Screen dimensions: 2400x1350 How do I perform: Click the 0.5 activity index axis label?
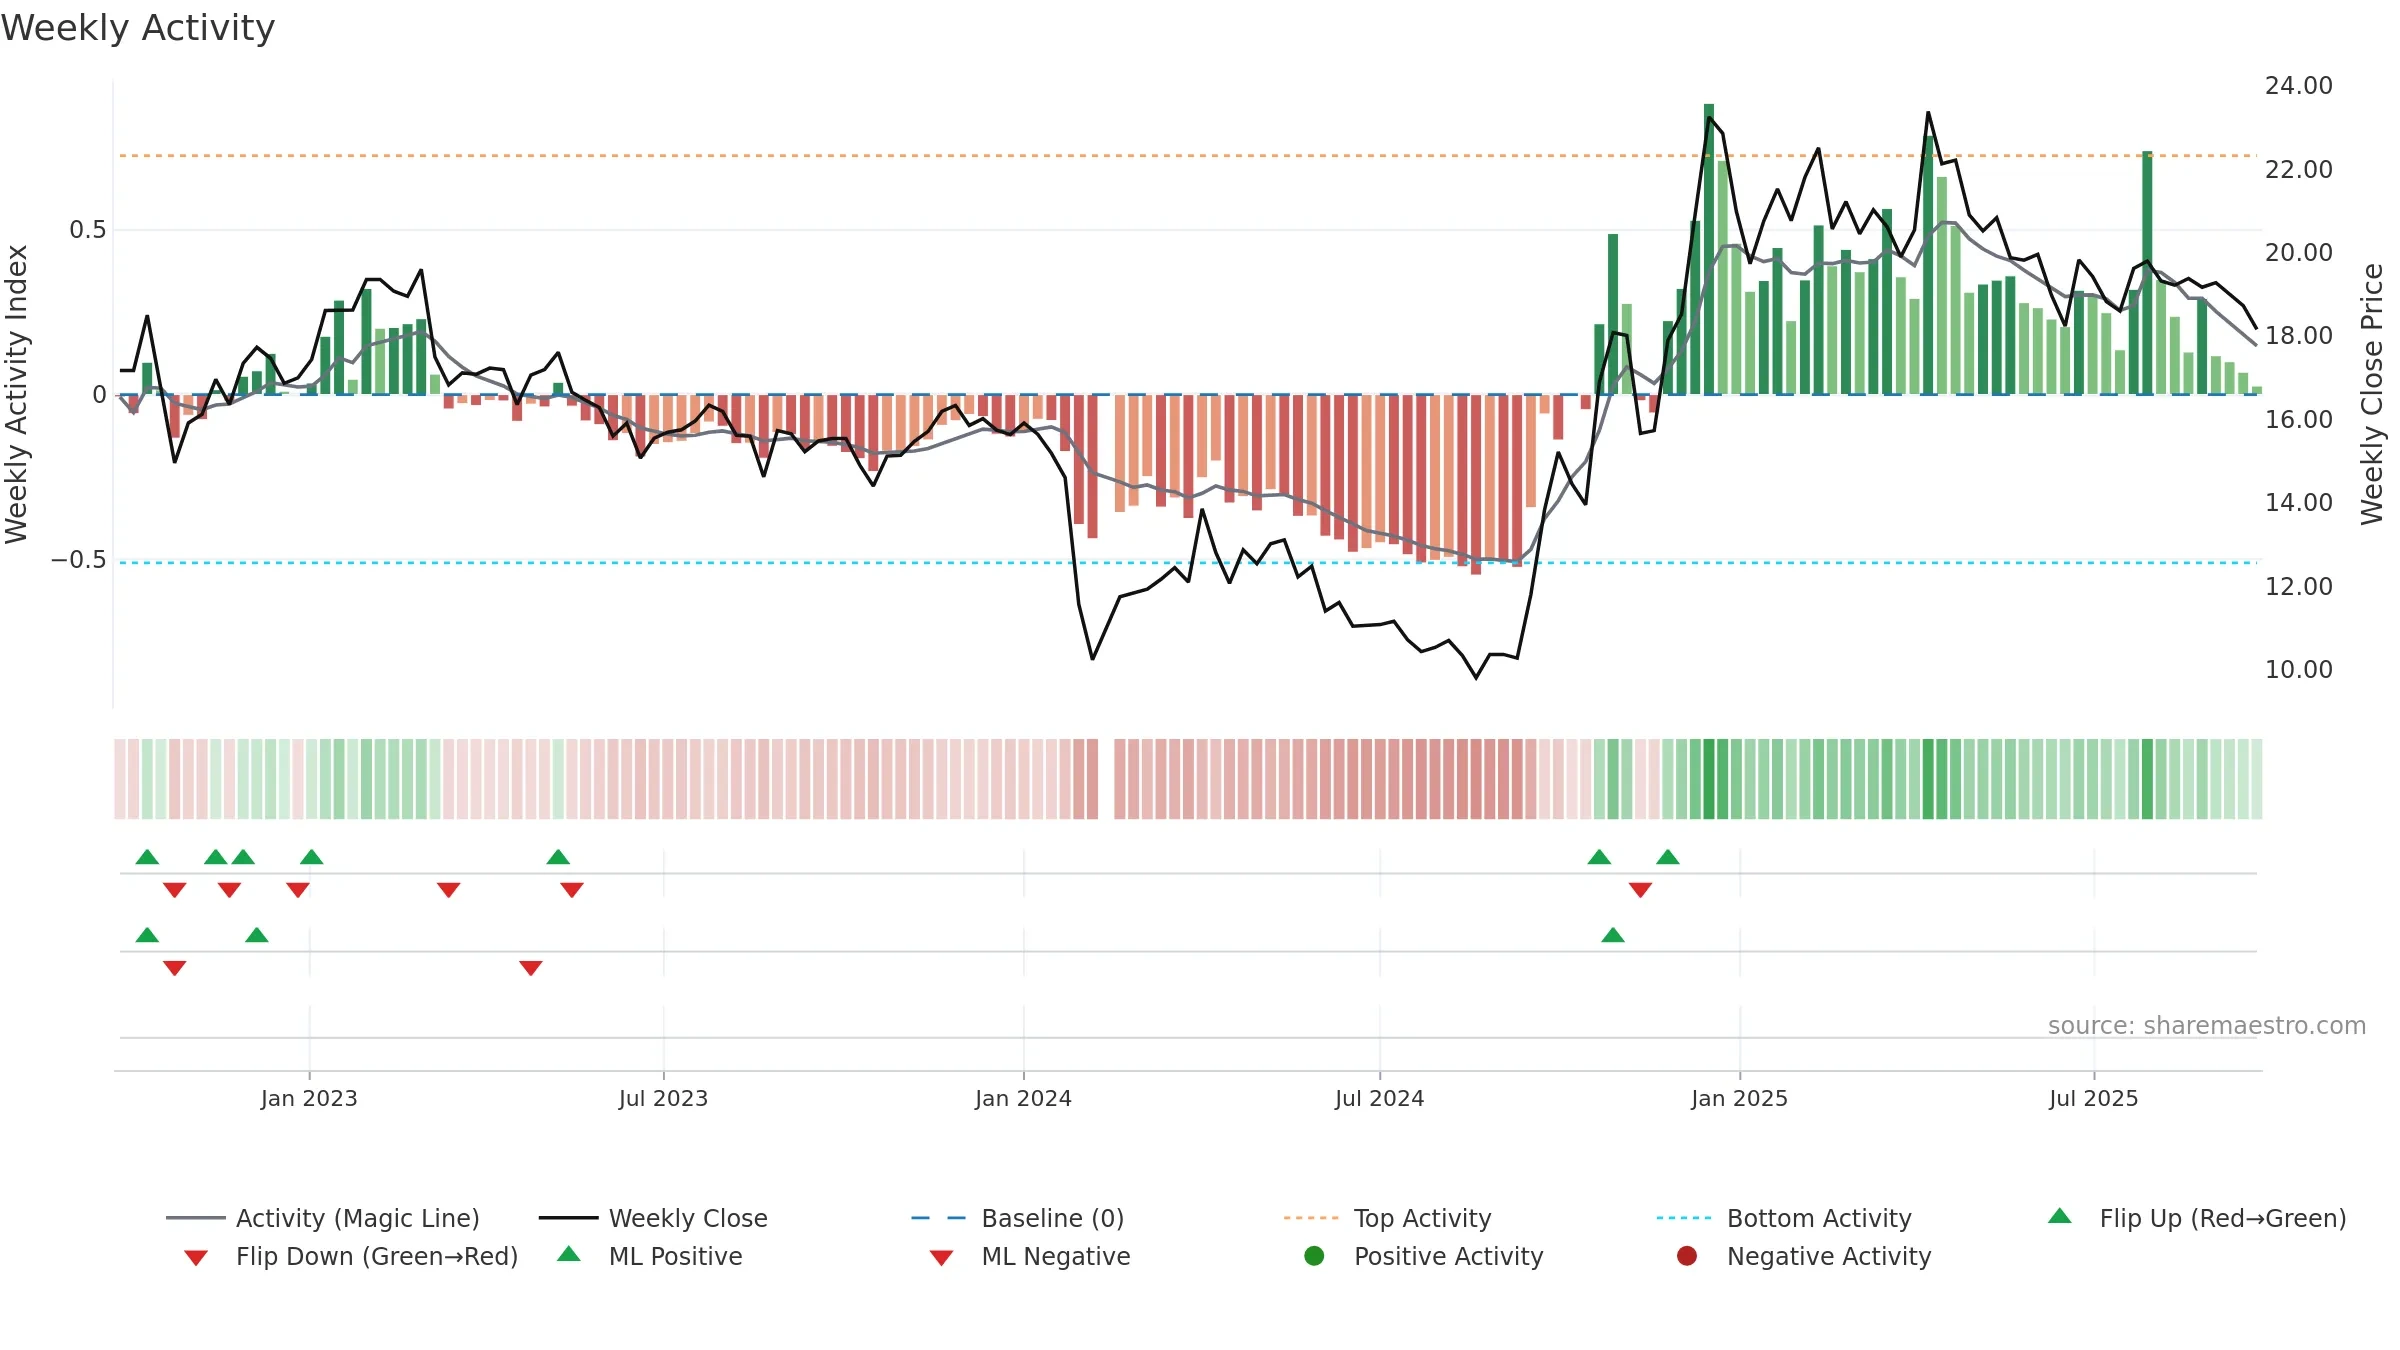[87, 230]
